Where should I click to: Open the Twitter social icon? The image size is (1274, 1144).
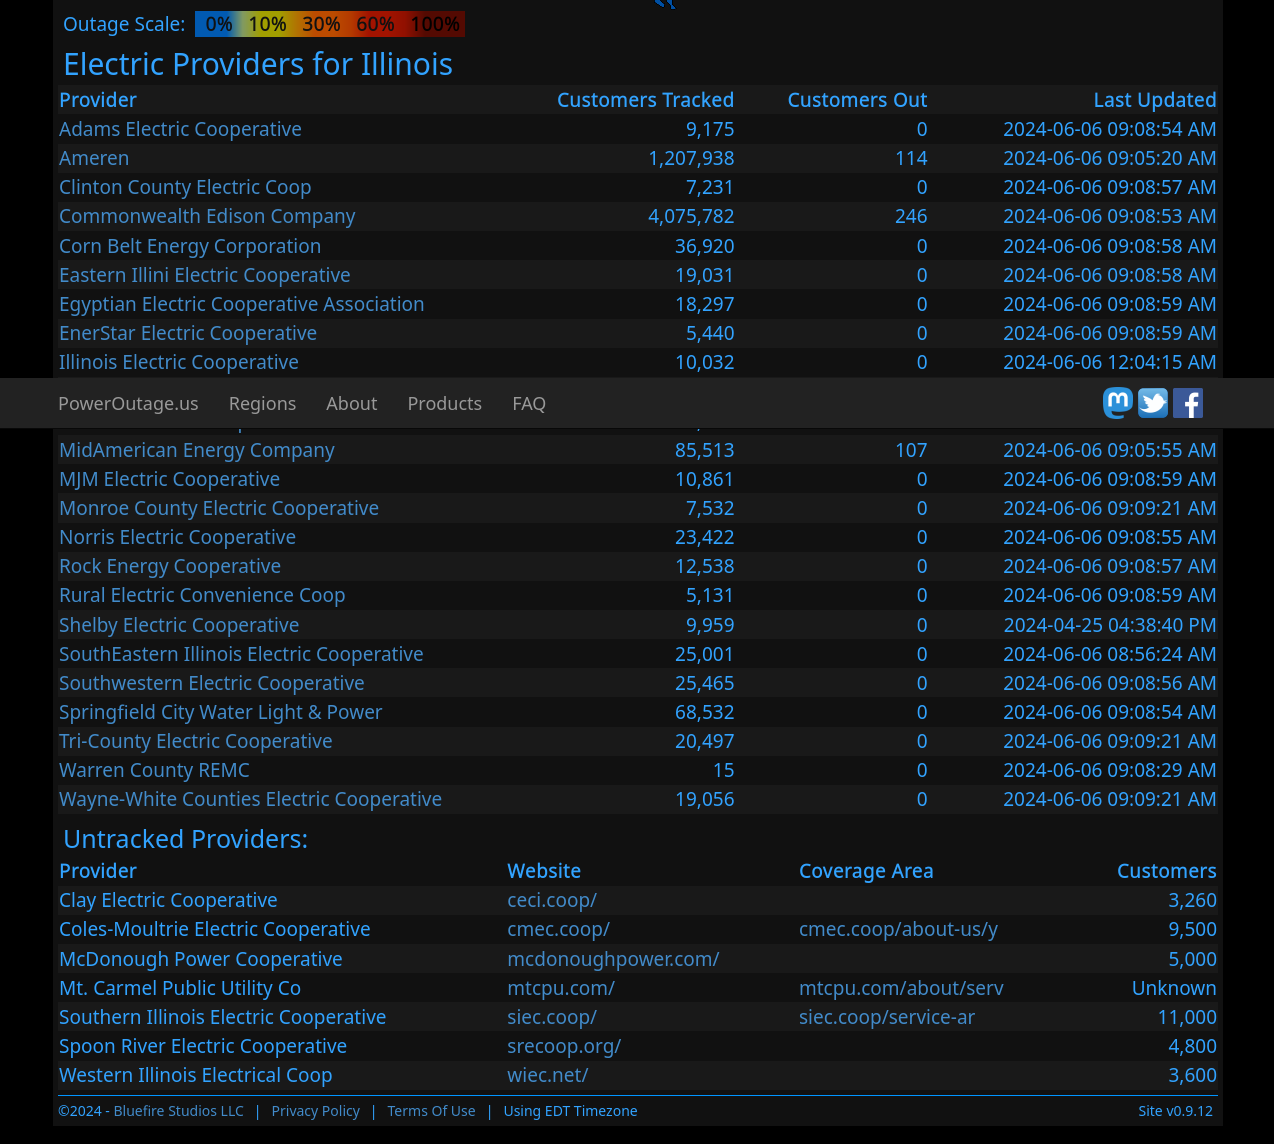(1153, 403)
